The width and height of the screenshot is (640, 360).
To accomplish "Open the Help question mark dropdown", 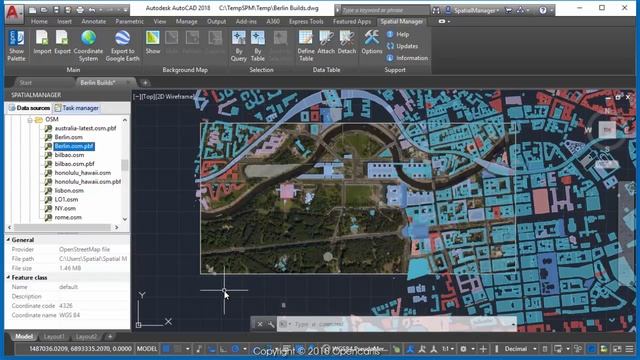I will (545, 10).
